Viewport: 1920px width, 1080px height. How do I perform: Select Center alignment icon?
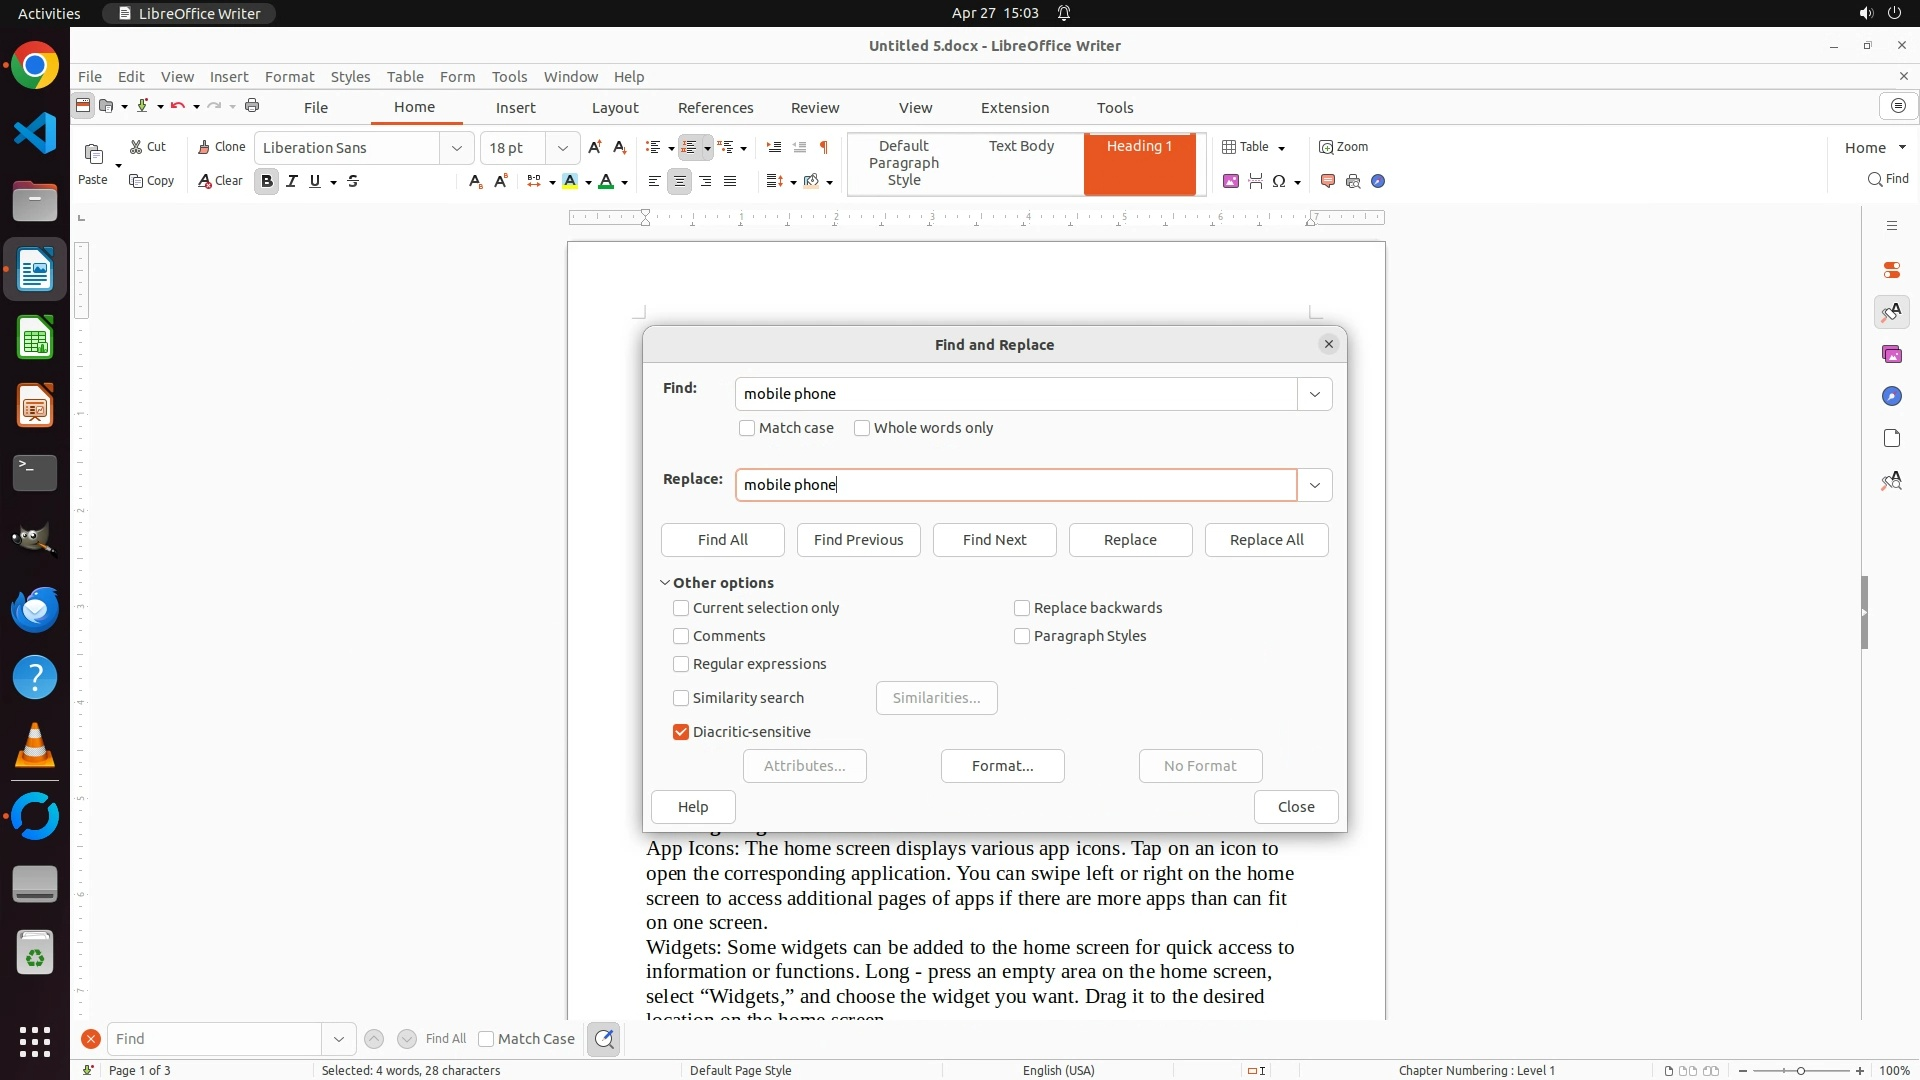click(680, 181)
